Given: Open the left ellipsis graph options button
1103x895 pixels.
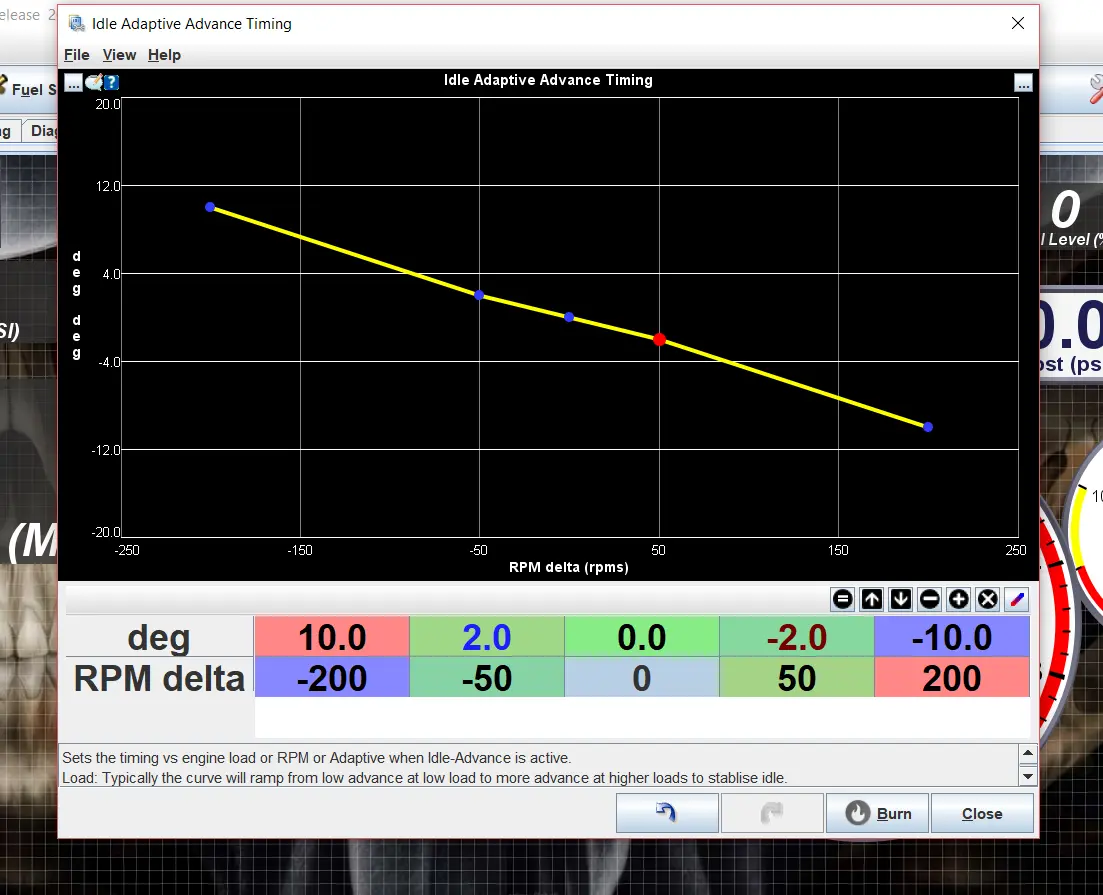Looking at the screenshot, I should [x=74, y=83].
